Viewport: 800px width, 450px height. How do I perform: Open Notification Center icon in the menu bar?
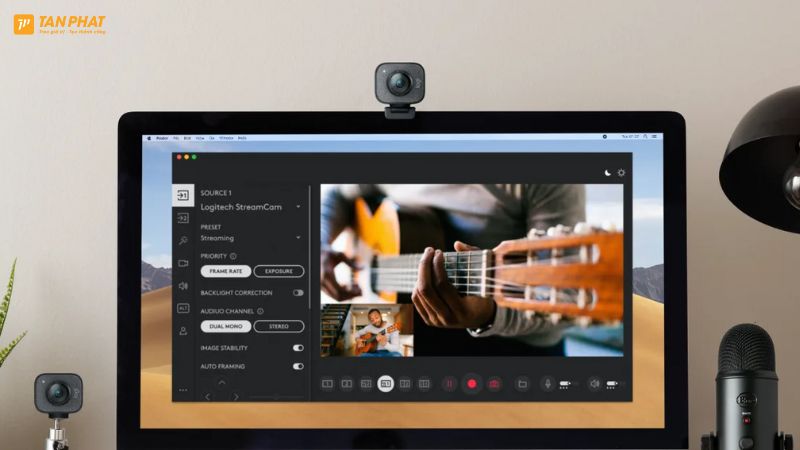pyautogui.click(x=655, y=137)
